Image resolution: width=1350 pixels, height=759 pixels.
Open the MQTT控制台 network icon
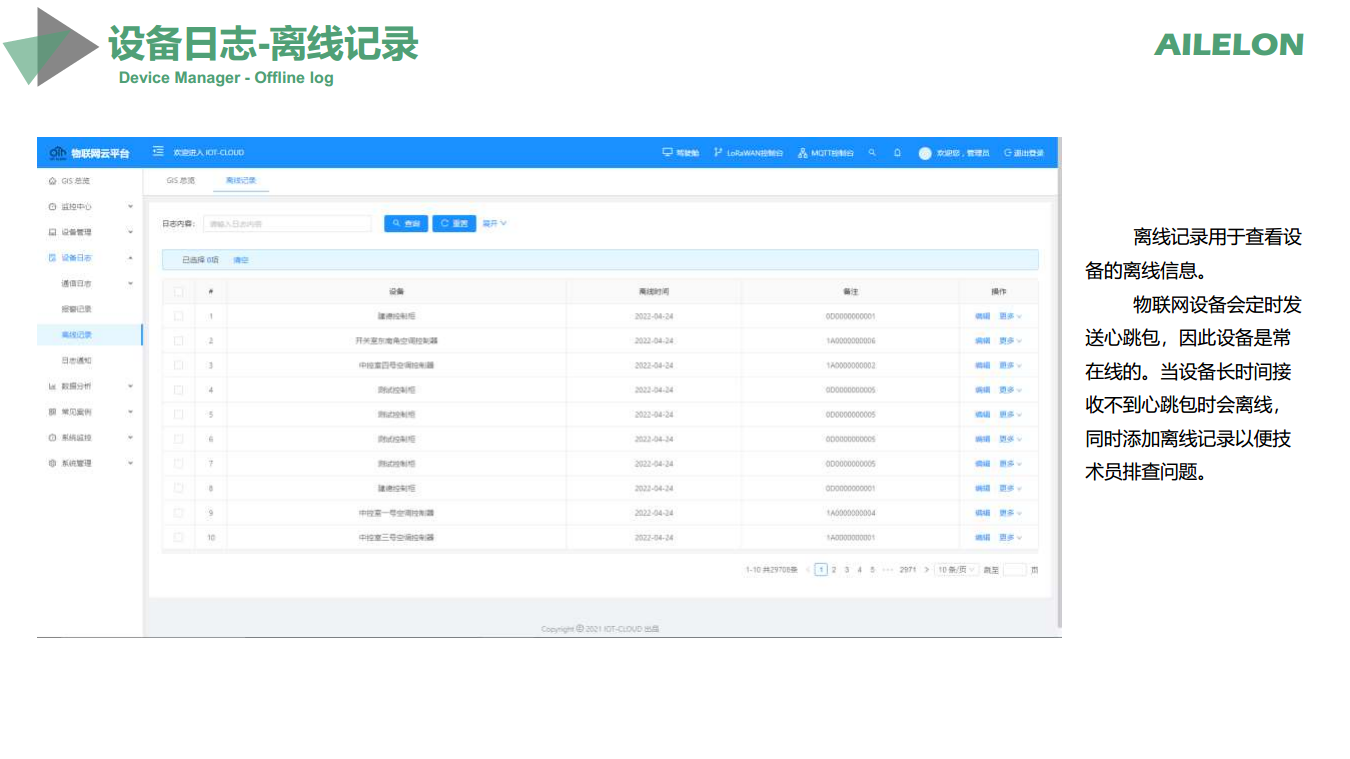[x=803, y=153]
